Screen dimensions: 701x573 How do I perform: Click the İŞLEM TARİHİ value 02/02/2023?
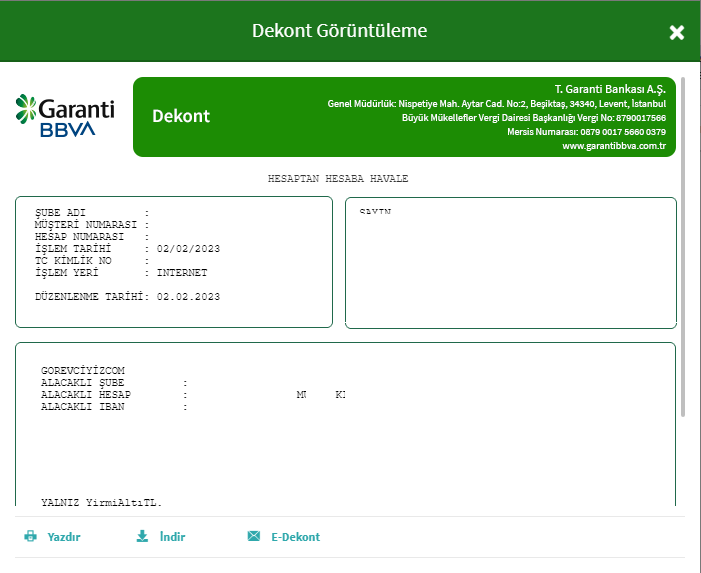click(x=188, y=249)
